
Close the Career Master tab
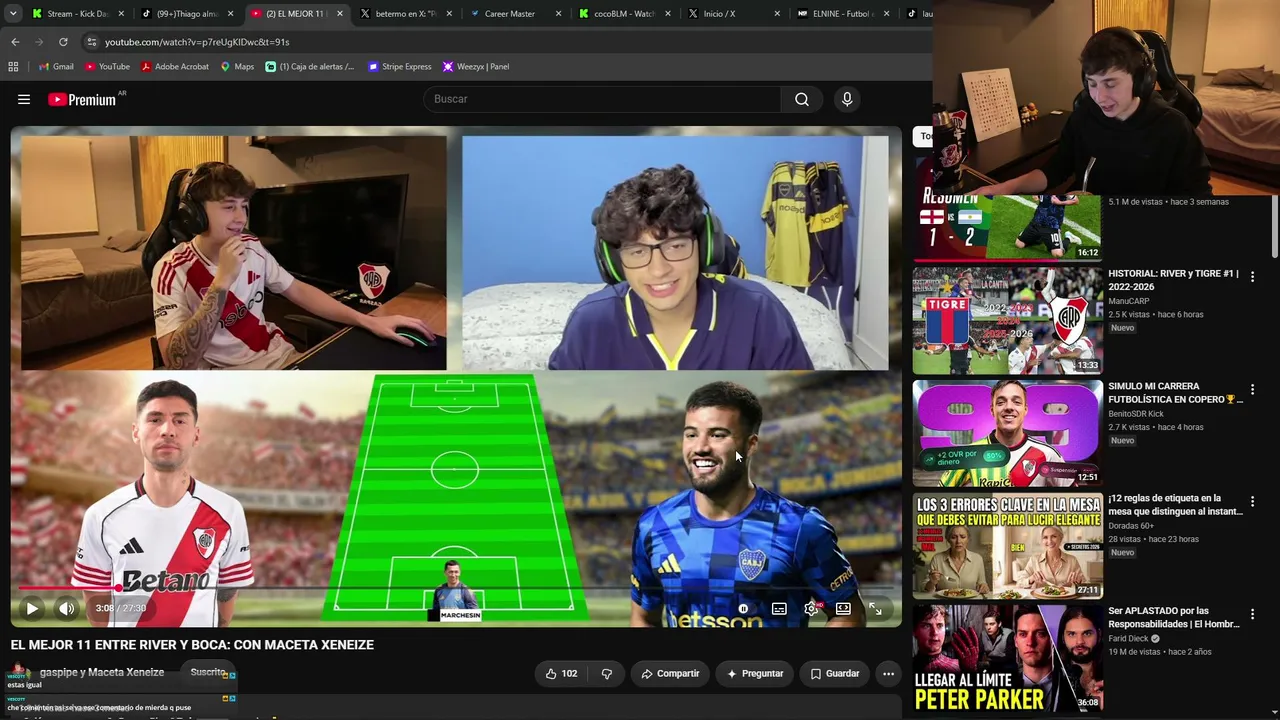558,14
